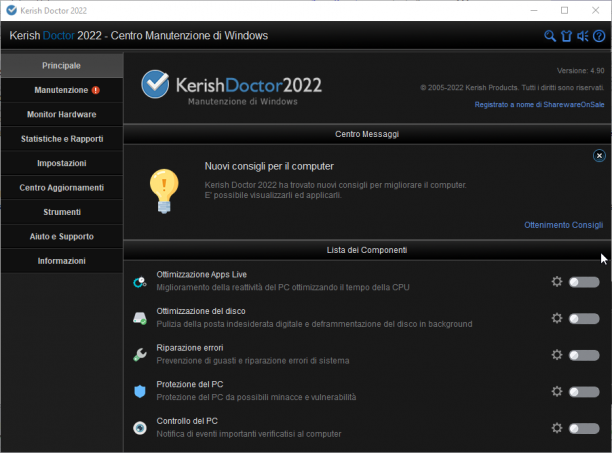This screenshot has height=453, width=612.
Task: Open gear settings for Riparazione errori
Action: (557, 355)
